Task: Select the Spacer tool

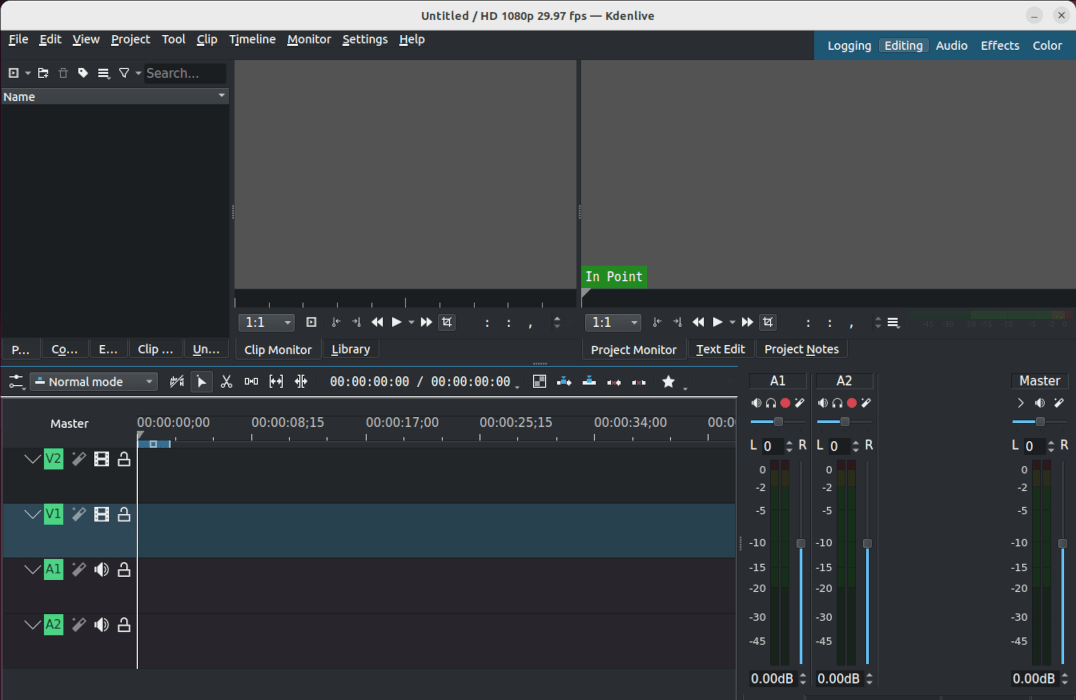Action: tap(252, 381)
